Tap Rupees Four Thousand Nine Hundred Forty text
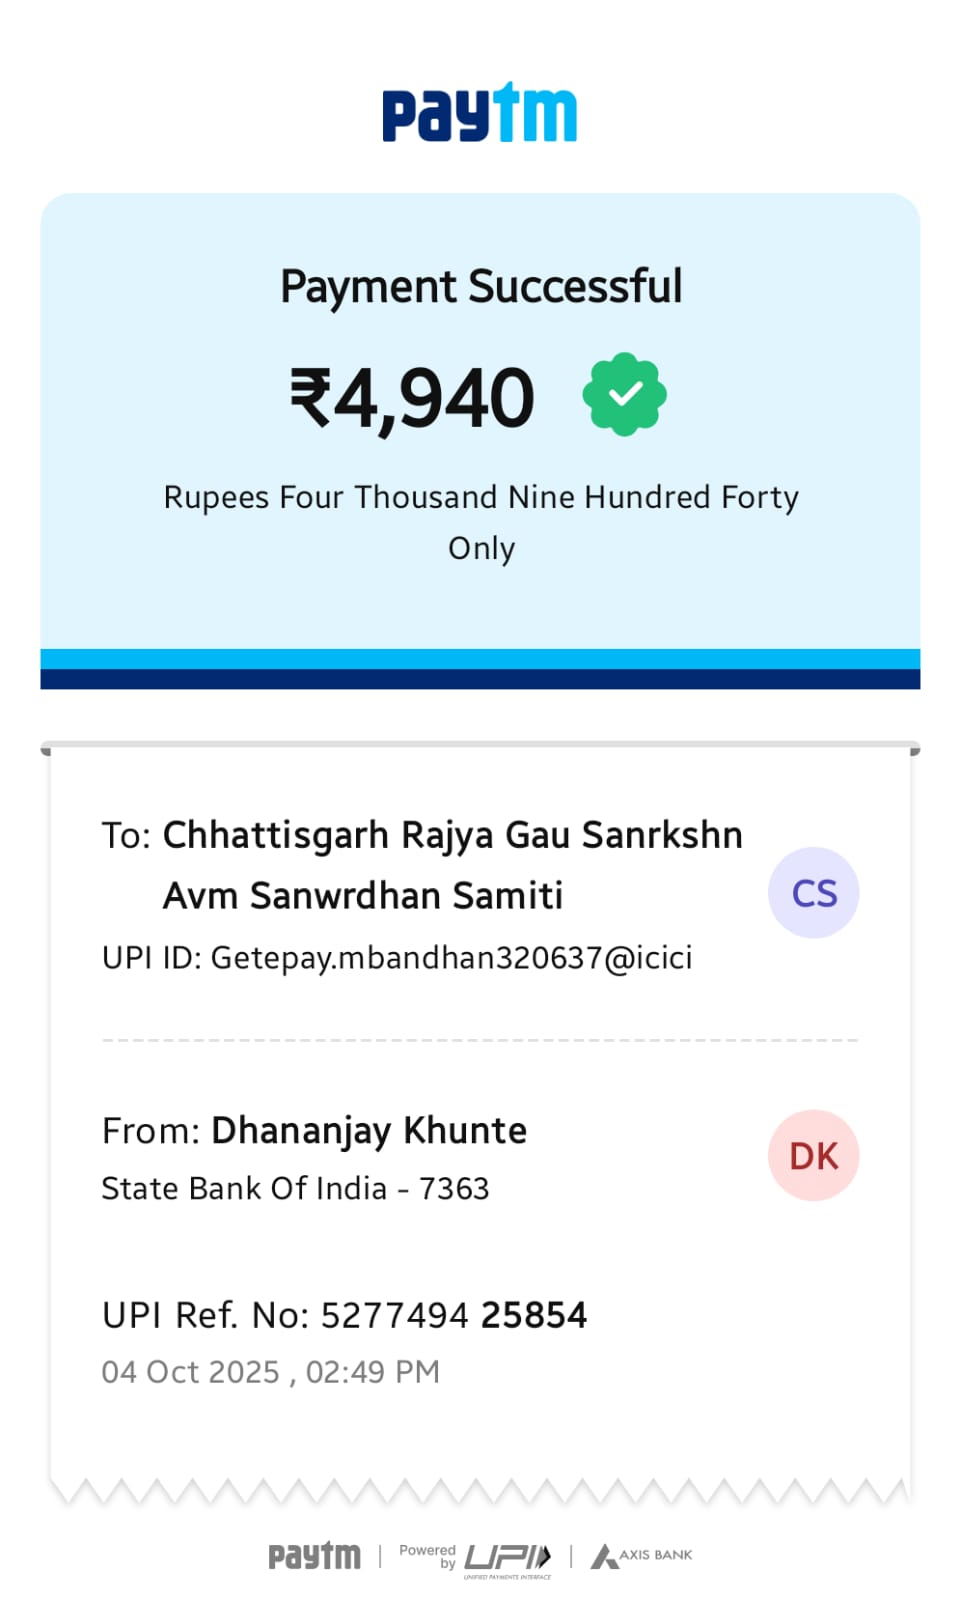The width and height of the screenshot is (961, 1600). pyautogui.click(x=481, y=498)
